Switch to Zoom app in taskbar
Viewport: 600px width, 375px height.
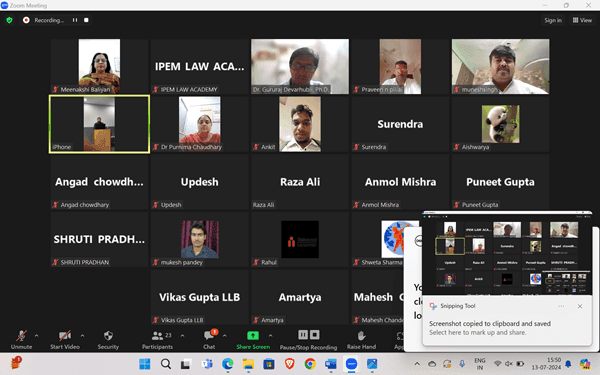click(x=352, y=364)
